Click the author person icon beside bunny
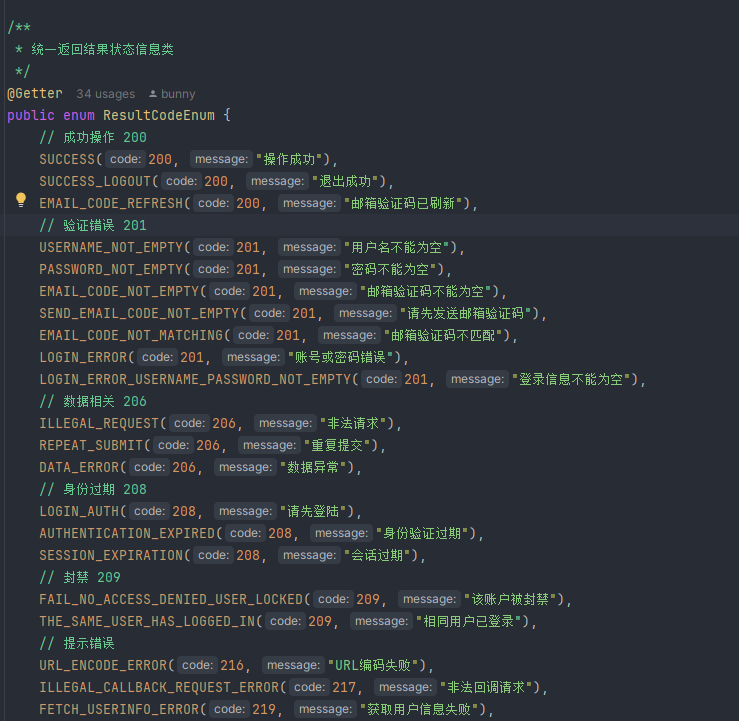Image resolution: width=739 pixels, height=721 pixels. 153,94
